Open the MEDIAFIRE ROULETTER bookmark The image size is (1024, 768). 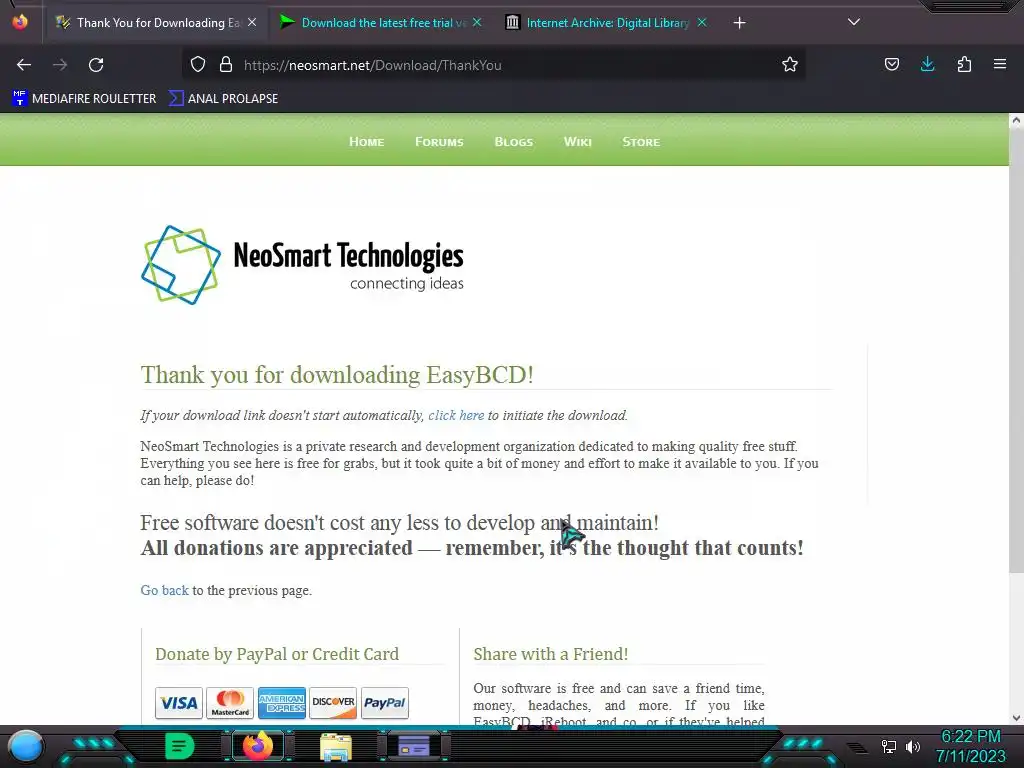[x=84, y=99]
